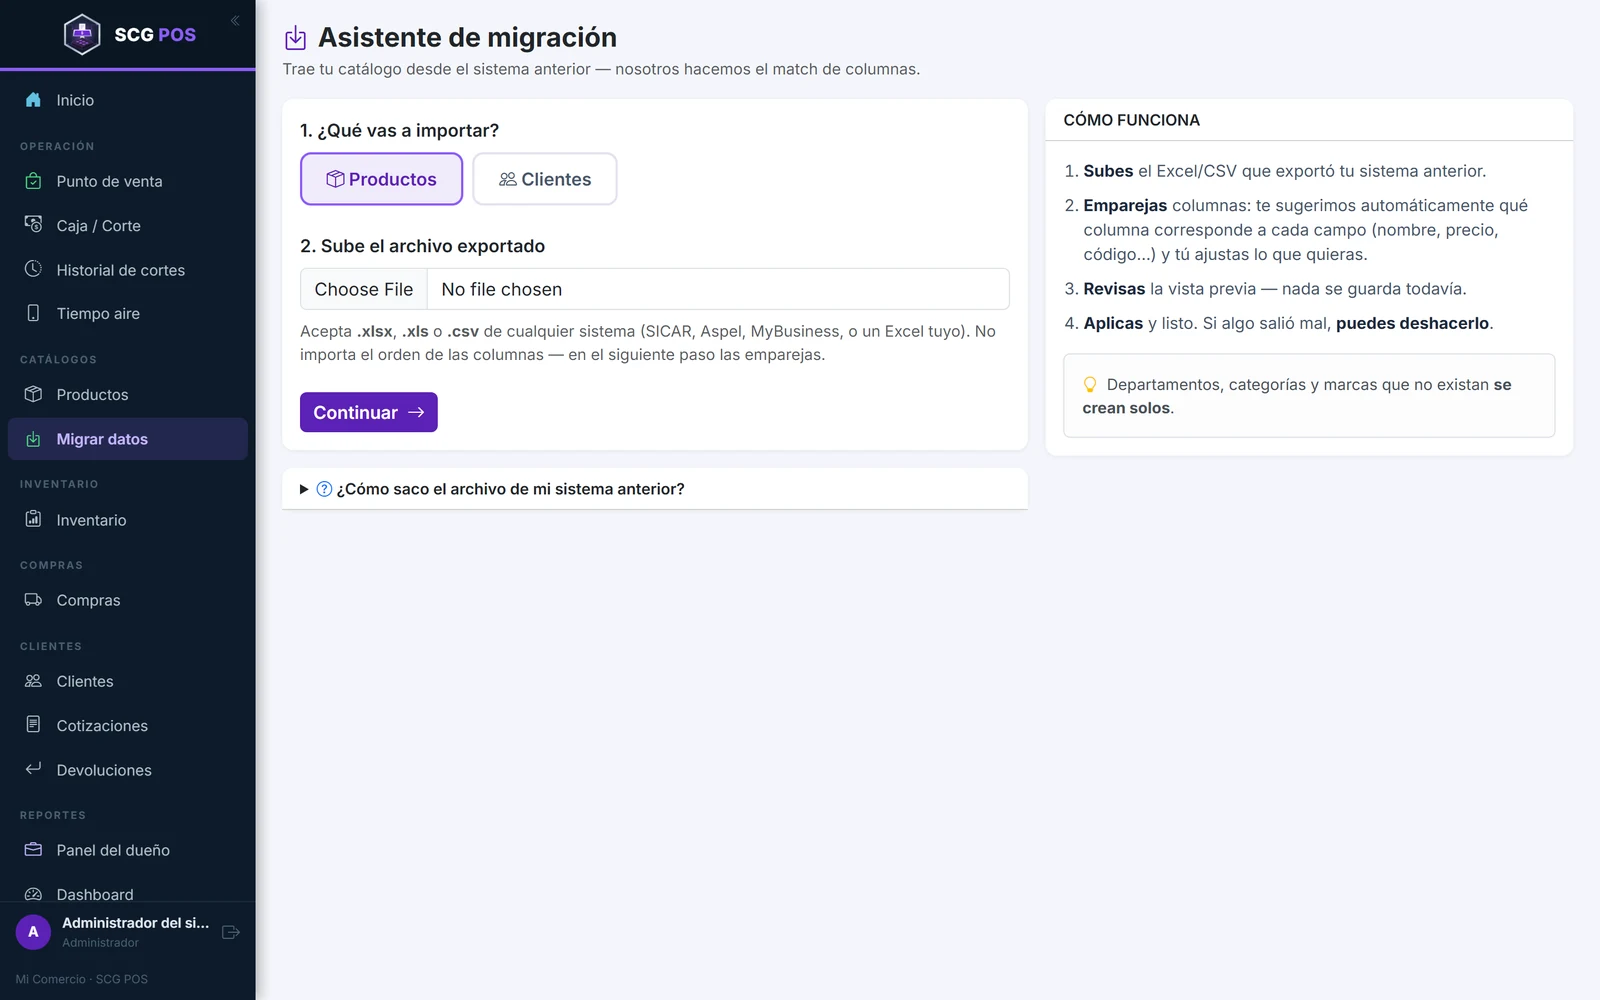Open ¿Cómo saco el archivo de mi sistema anterior?
The height and width of the screenshot is (1000, 1600).
tap(510, 489)
